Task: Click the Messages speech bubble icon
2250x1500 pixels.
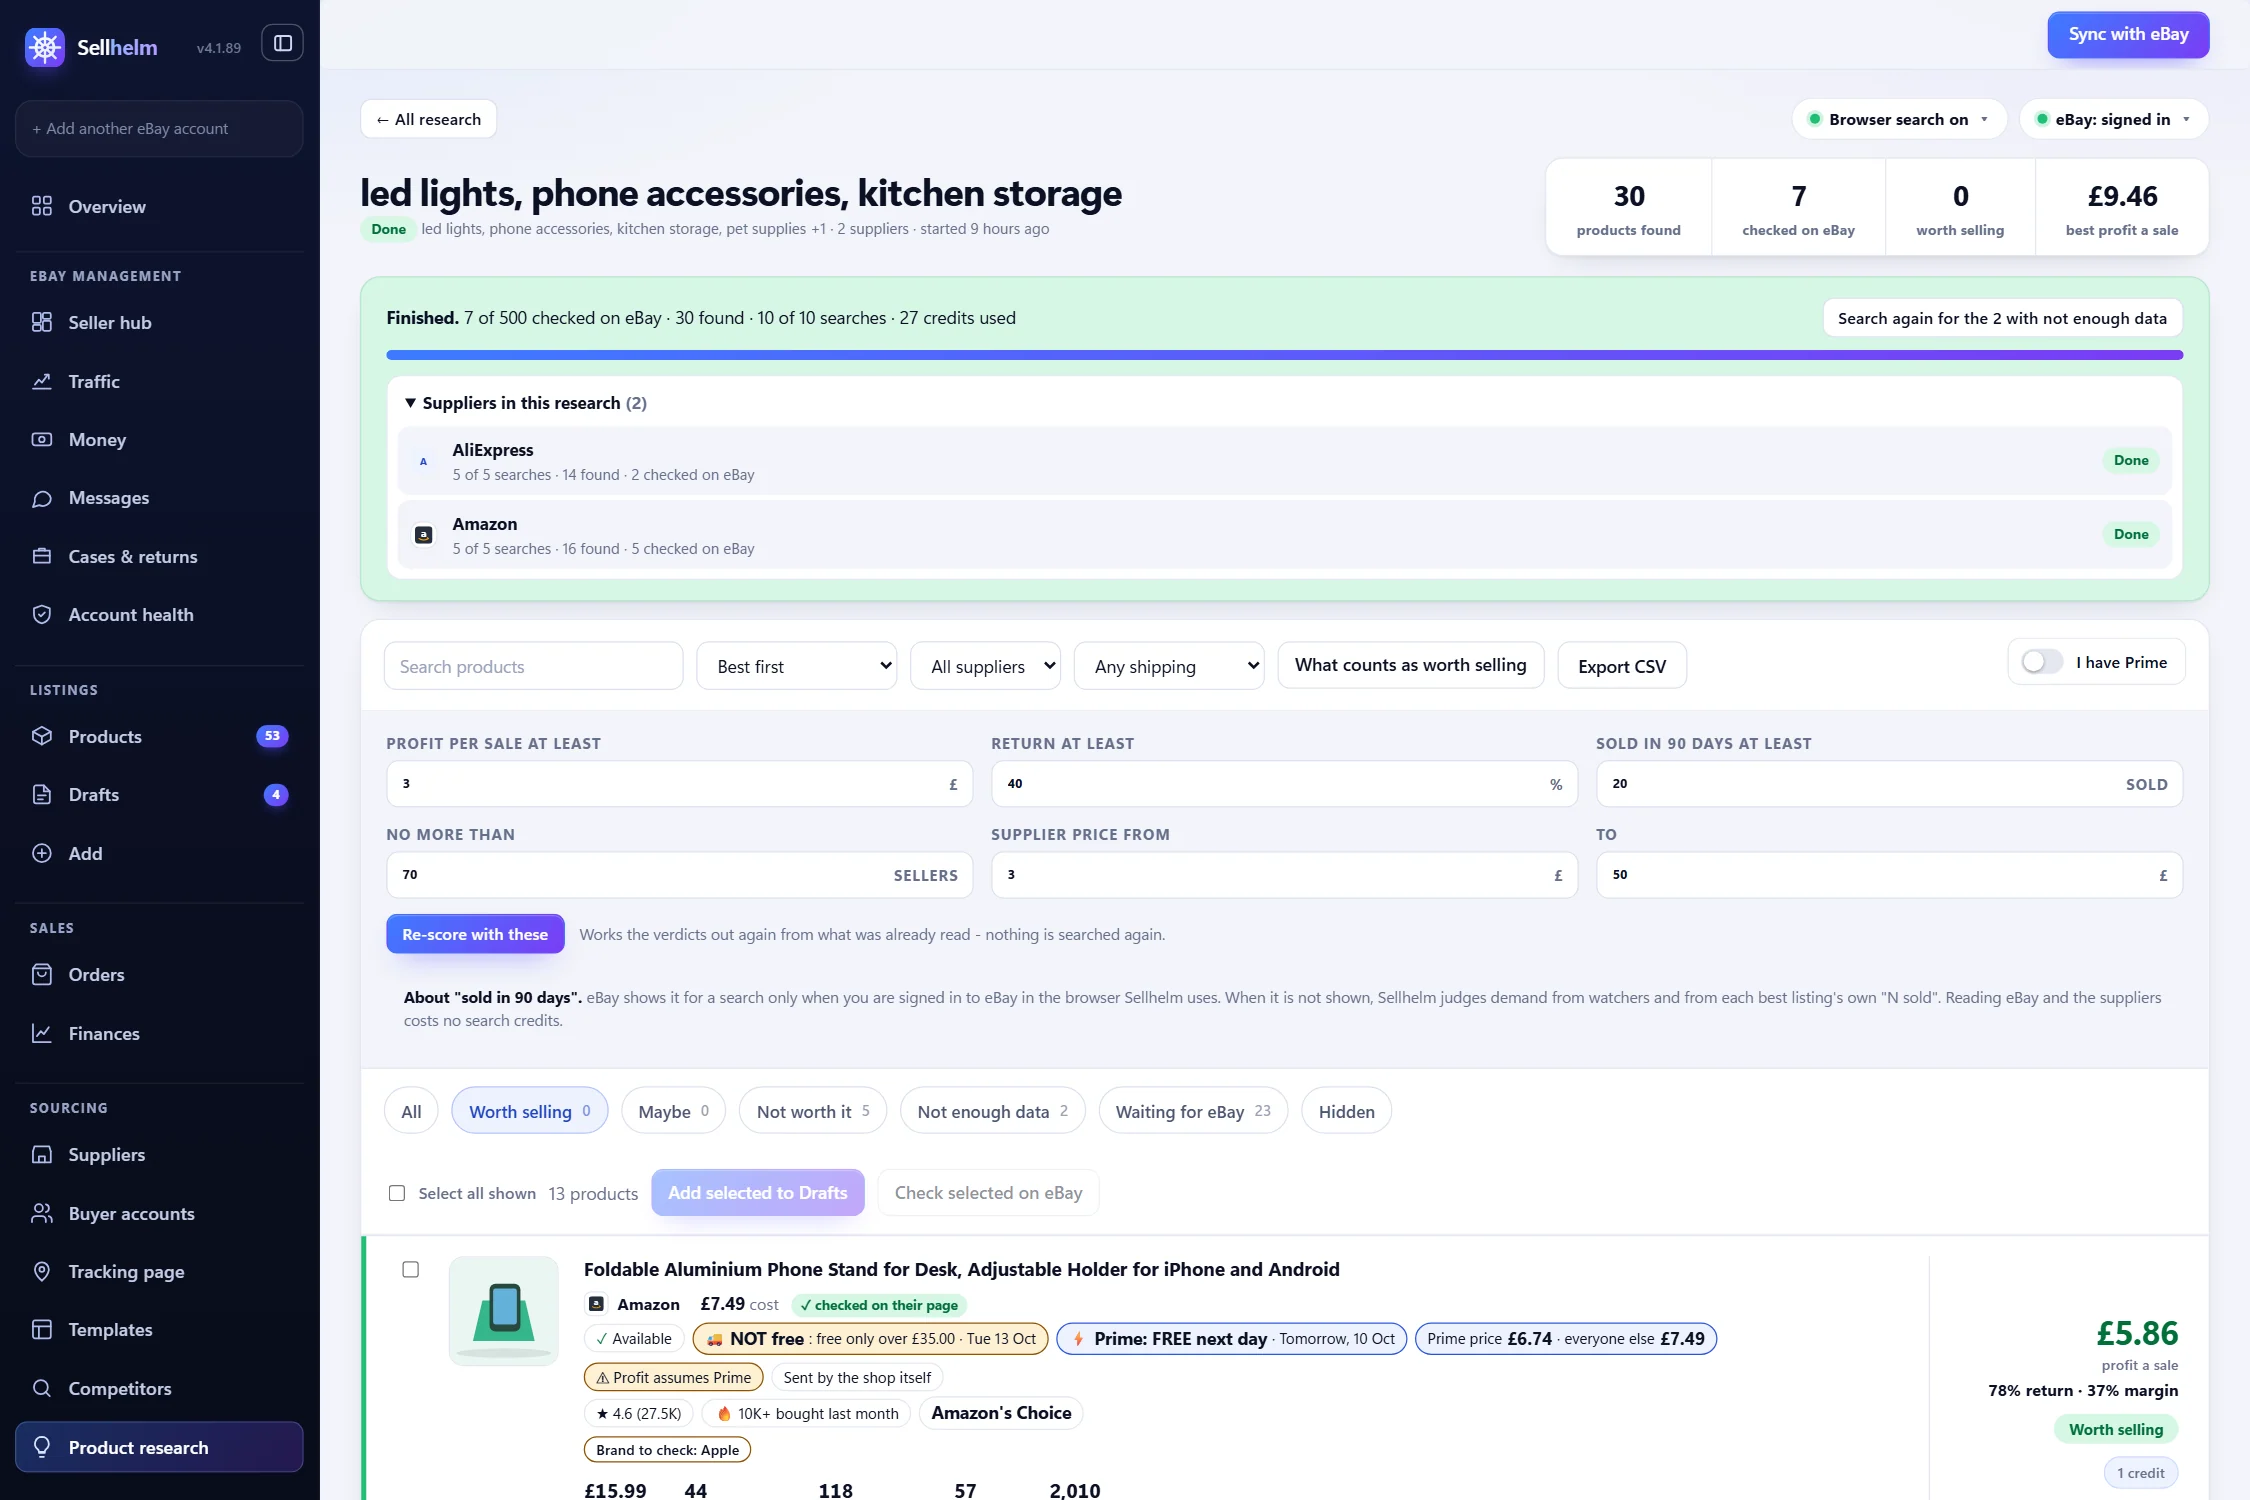Action: [x=42, y=498]
